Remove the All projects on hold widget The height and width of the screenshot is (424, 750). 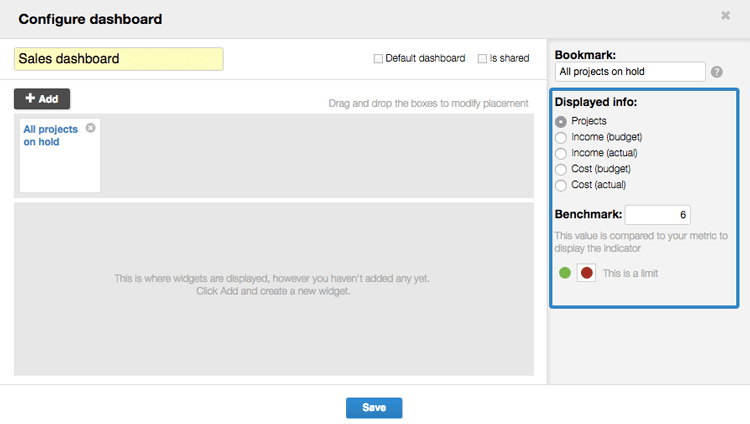(90, 128)
